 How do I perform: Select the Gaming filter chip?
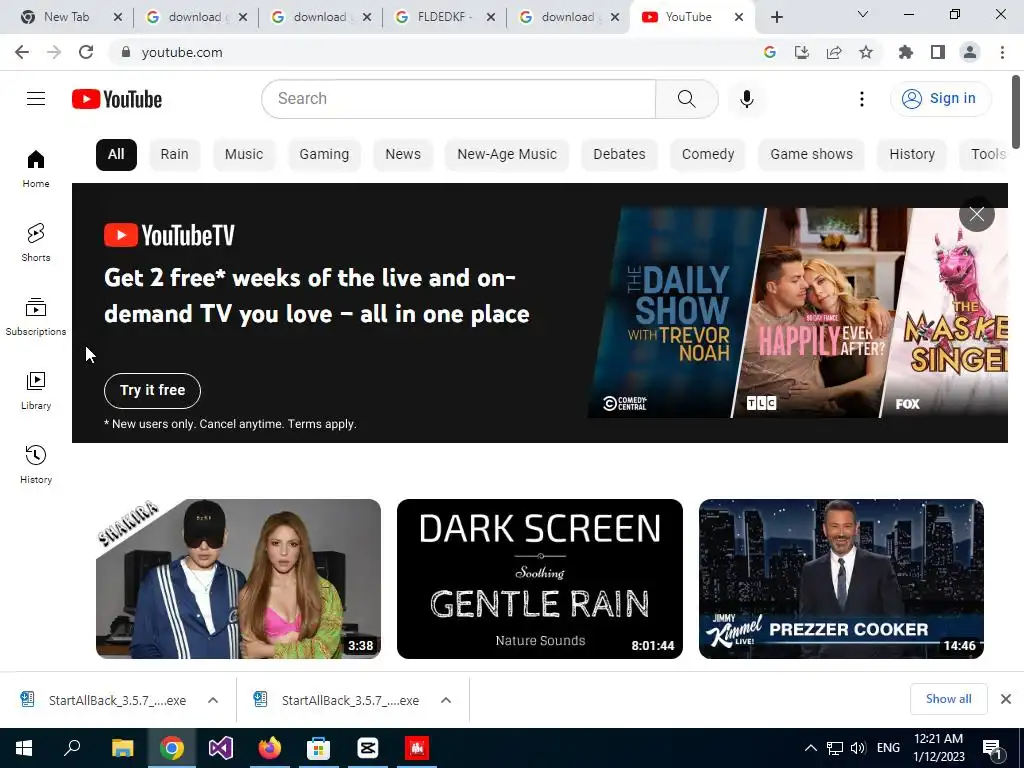pyautogui.click(x=324, y=155)
